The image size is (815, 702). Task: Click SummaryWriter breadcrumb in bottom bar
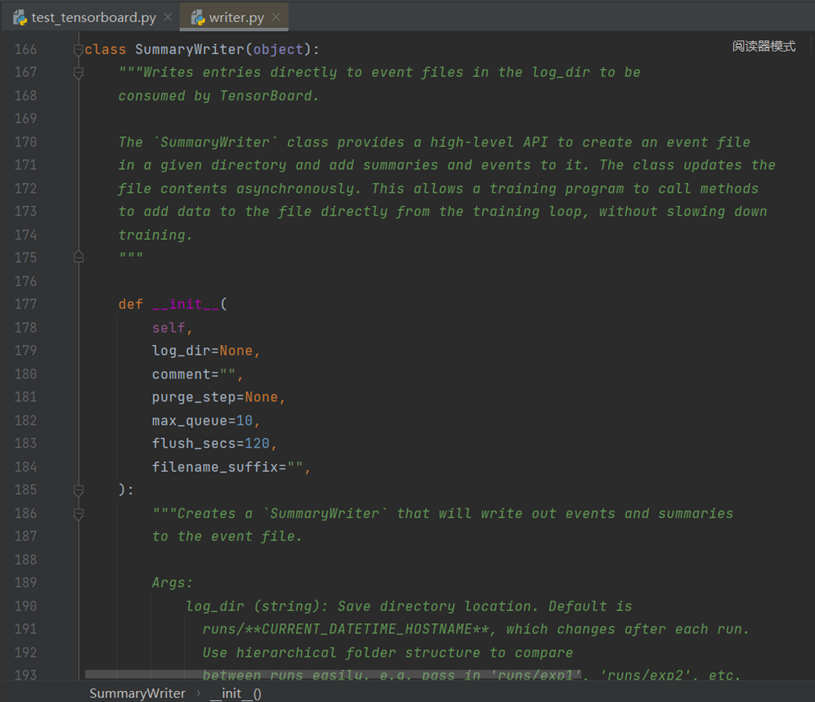click(137, 693)
